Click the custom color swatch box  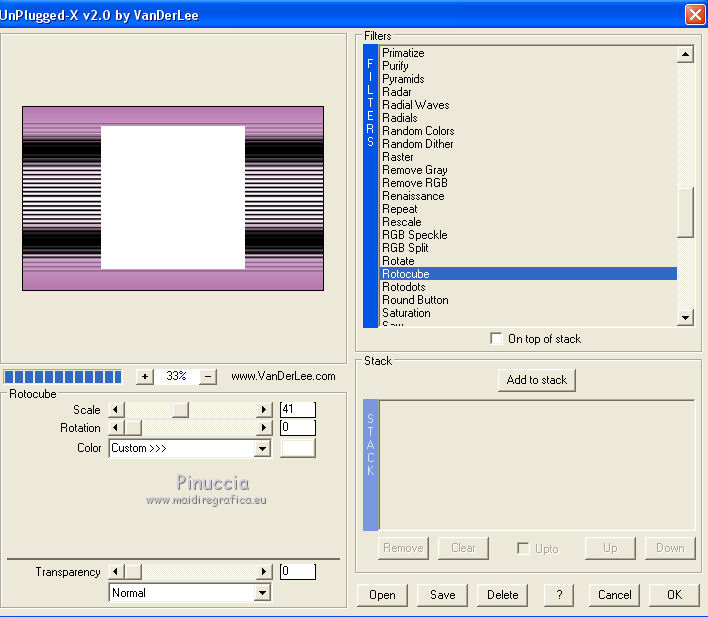[298, 448]
